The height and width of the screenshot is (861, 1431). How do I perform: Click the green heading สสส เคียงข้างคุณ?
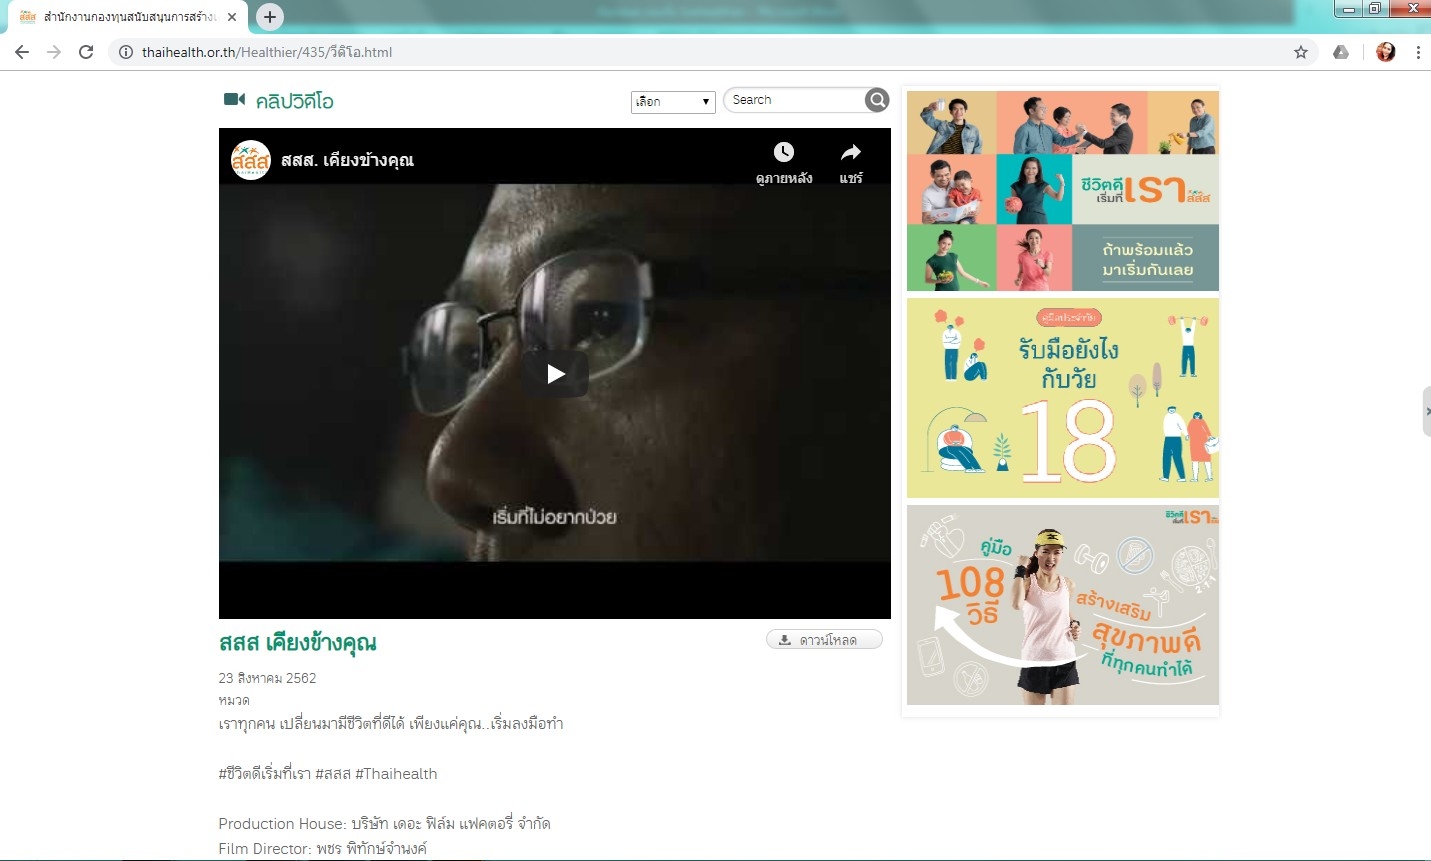click(x=297, y=642)
